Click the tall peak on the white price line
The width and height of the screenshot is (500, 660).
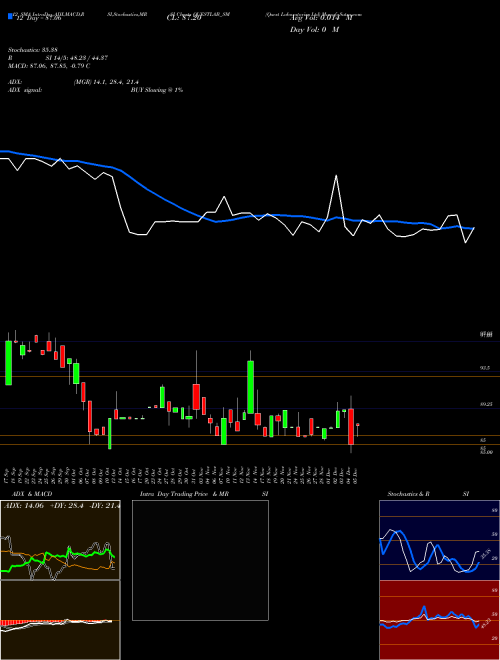pos(336,176)
